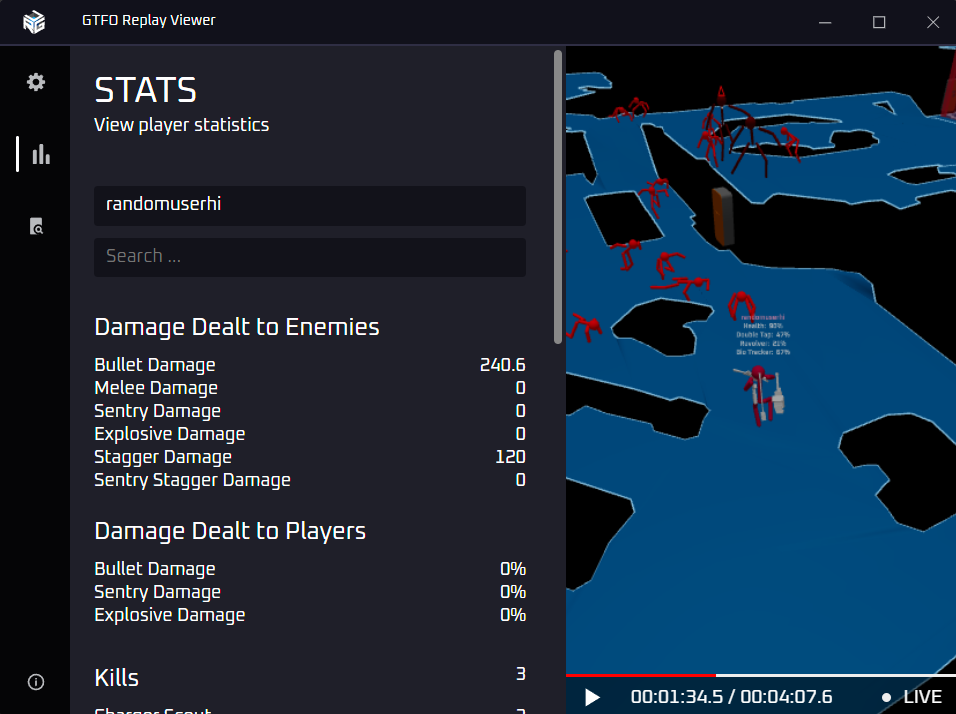This screenshot has width=956, height=714.
Task: Focus the Search stats field
Action: pos(310,257)
